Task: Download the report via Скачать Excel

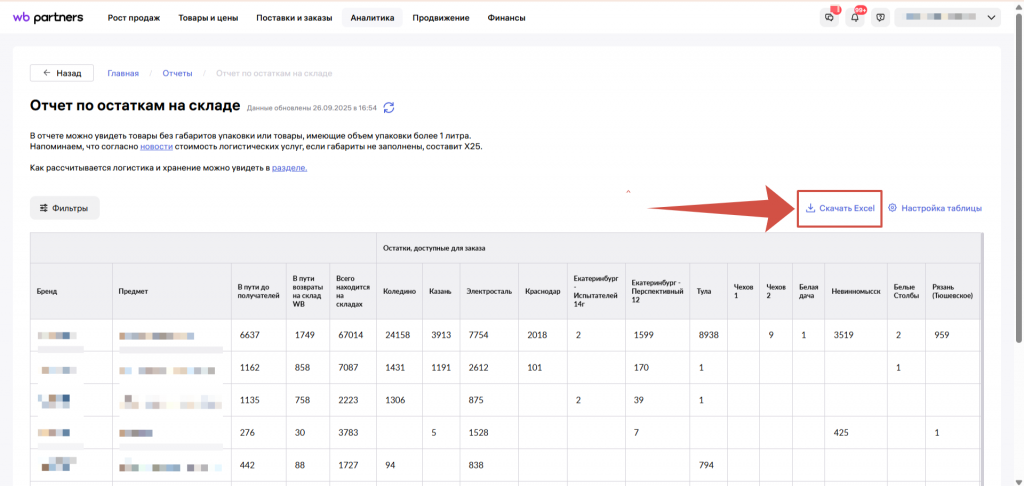Action: (840, 208)
